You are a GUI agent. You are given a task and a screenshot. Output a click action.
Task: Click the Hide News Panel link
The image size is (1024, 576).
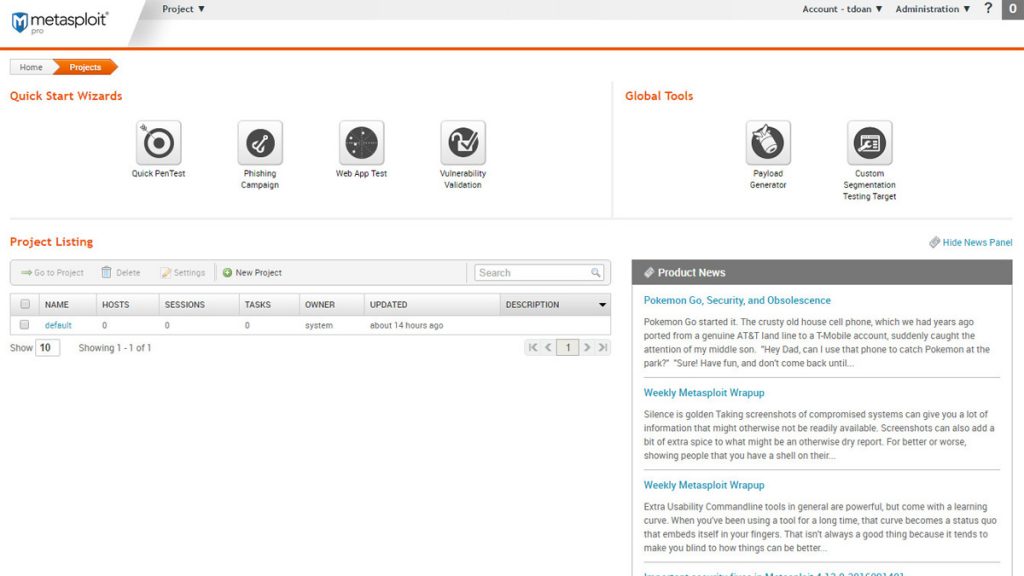tap(971, 242)
